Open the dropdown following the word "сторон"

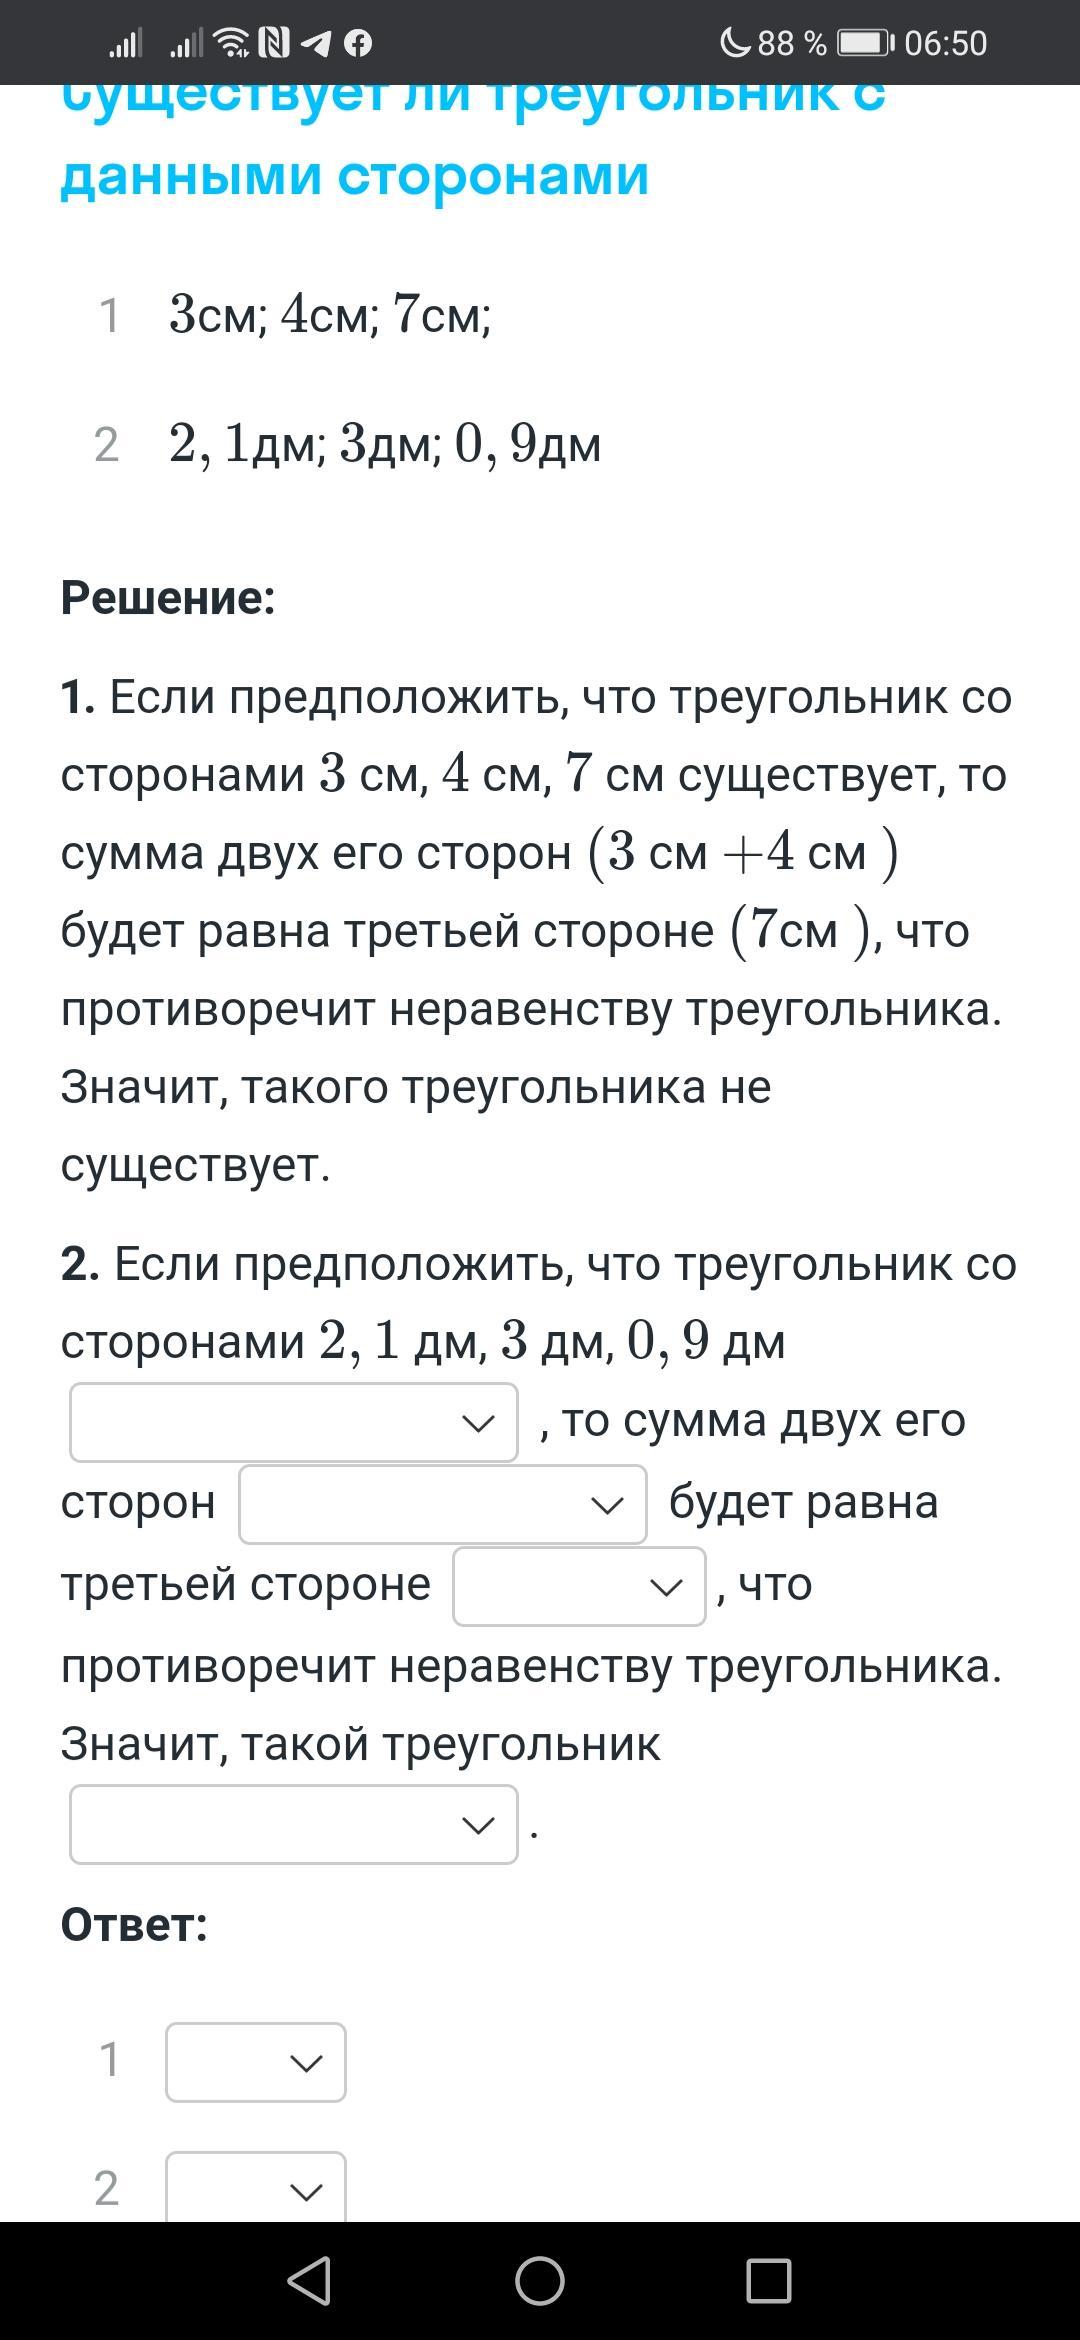pos(443,1504)
